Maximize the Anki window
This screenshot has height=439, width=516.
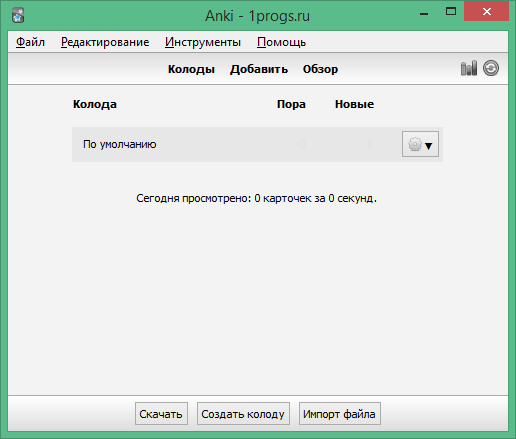coord(451,12)
